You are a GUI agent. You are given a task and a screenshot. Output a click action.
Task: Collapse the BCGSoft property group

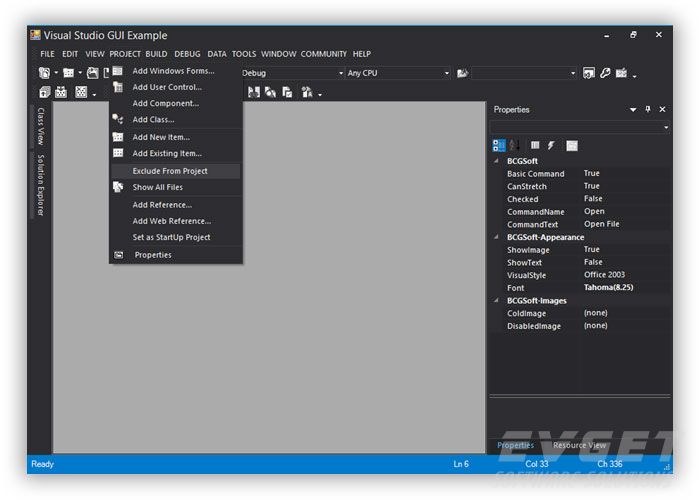pyautogui.click(x=496, y=161)
